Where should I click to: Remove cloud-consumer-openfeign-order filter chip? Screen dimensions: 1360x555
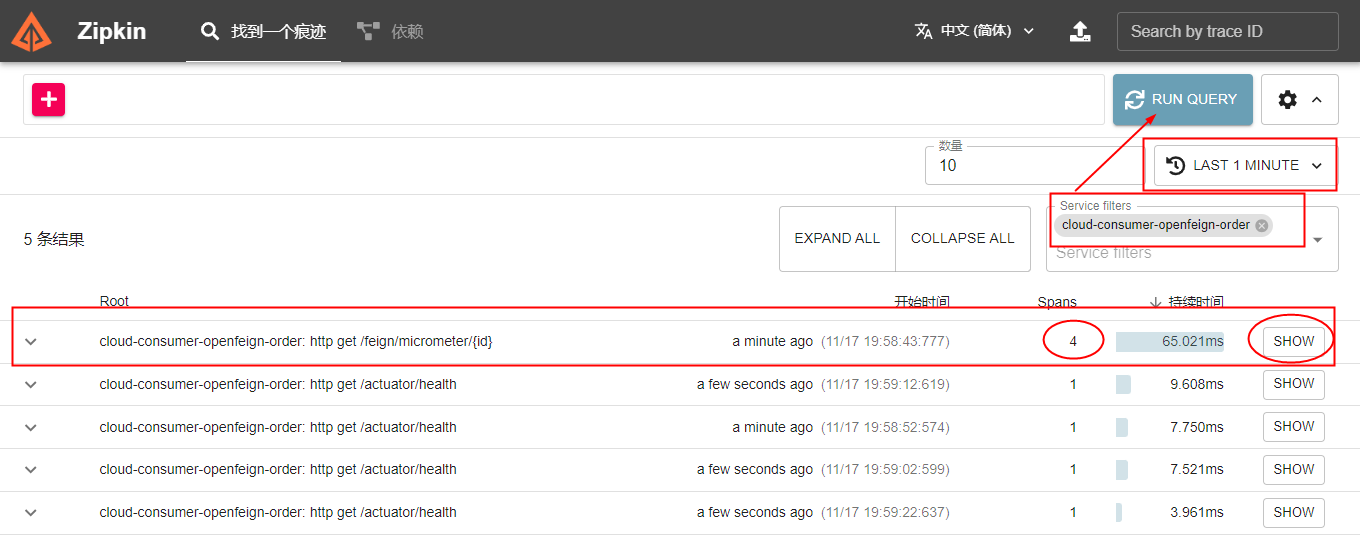1262,225
